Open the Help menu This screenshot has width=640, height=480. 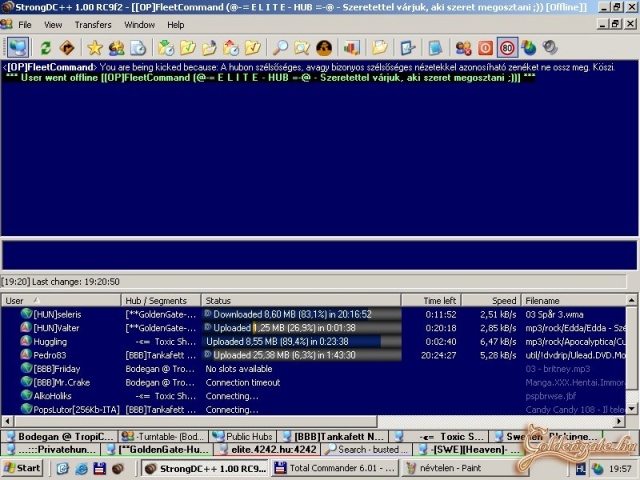[x=176, y=24]
